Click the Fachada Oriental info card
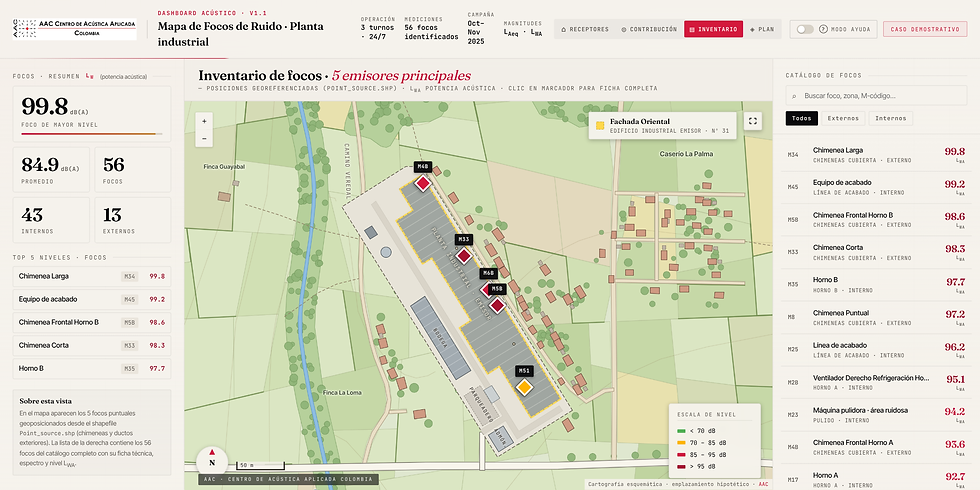 [x=662, y=126]
